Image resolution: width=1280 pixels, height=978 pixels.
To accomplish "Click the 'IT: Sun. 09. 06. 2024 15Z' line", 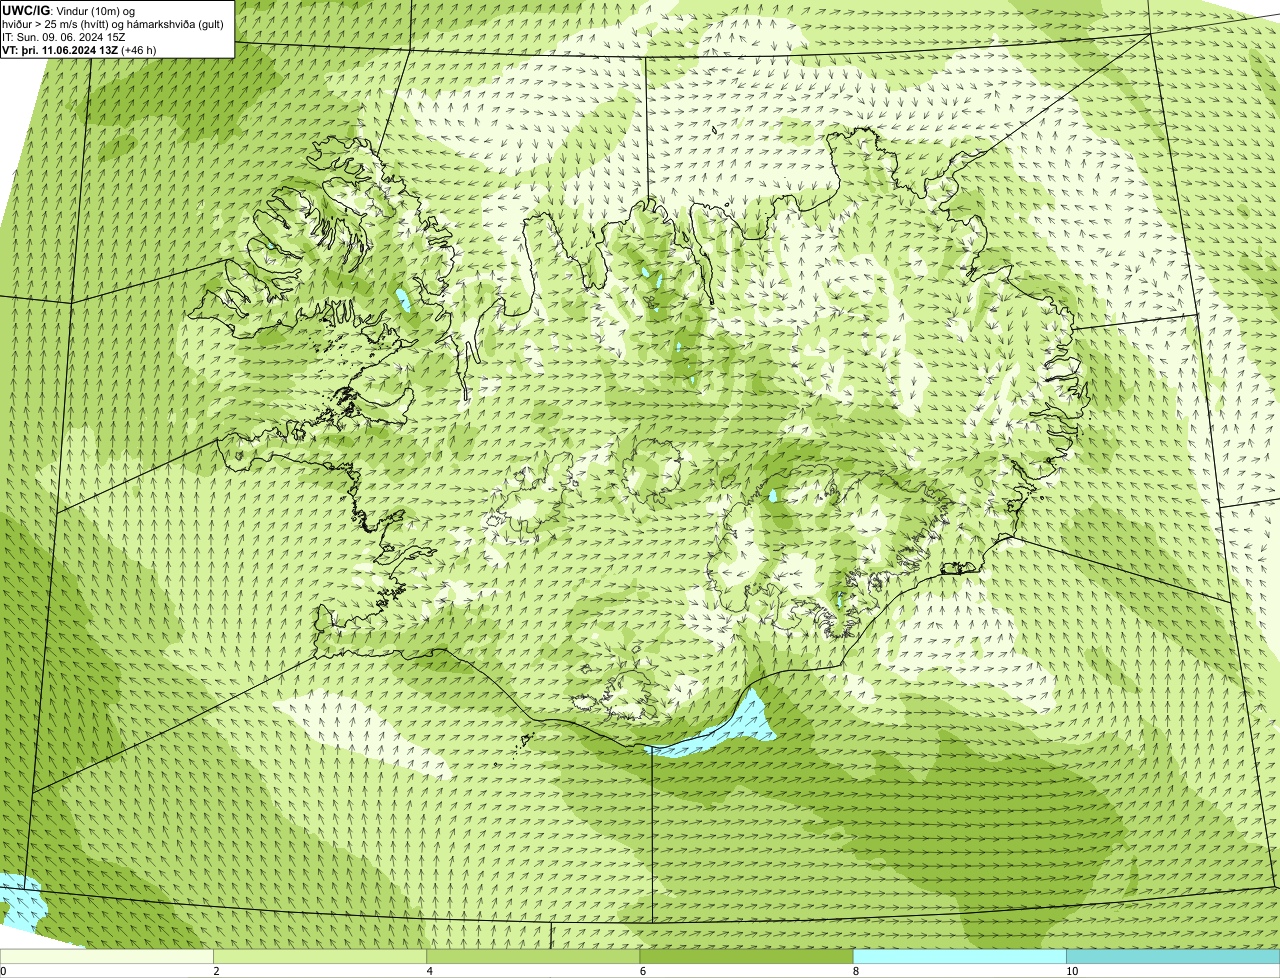I will (64, 37).
